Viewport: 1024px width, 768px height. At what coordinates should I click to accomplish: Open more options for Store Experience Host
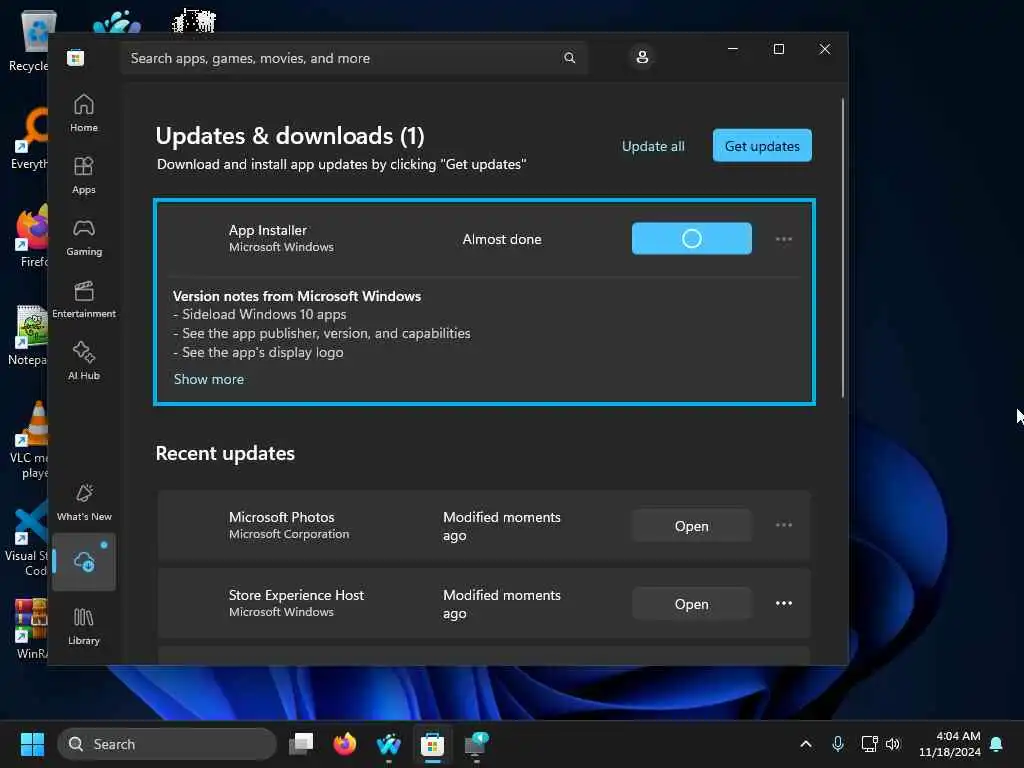pyautogui.click(x=784, y=603)
